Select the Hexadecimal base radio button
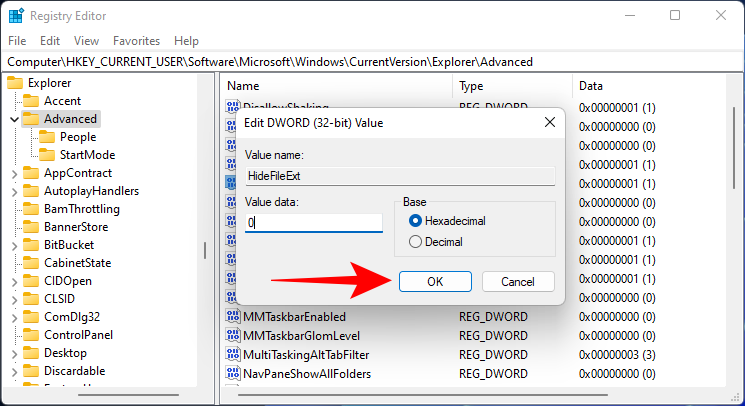This screenshot has width=745, height=406. [415, 221]
